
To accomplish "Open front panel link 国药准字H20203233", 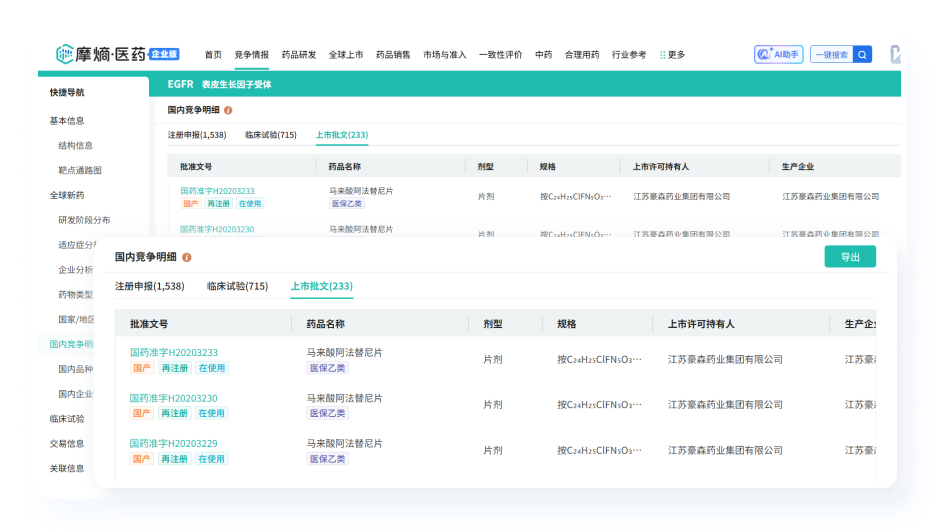I will coord(174,353).
